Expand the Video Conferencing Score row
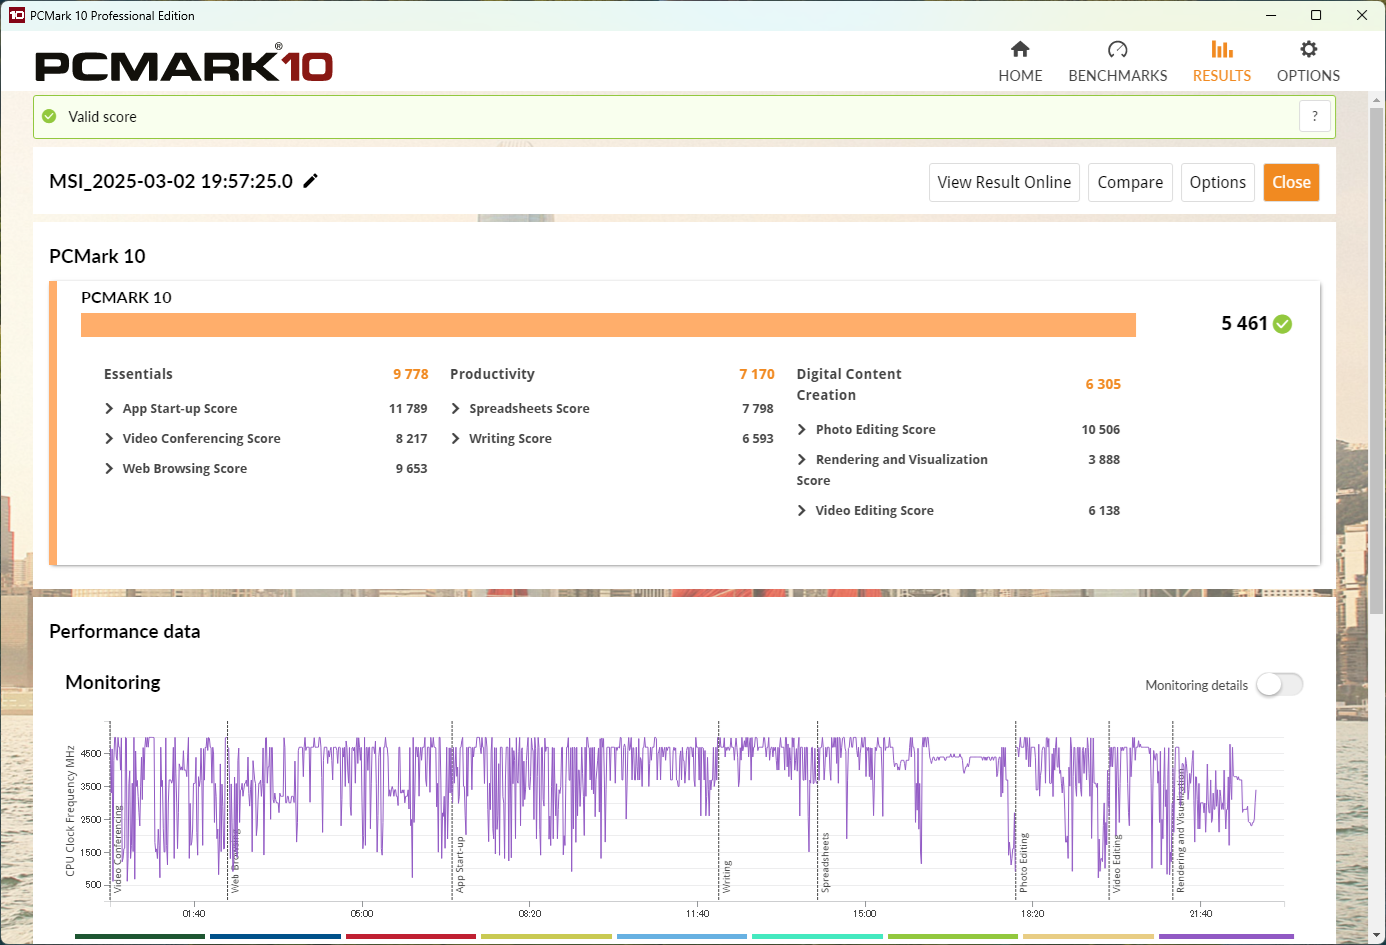1386x945 pixels. click(x=109, y=438)
